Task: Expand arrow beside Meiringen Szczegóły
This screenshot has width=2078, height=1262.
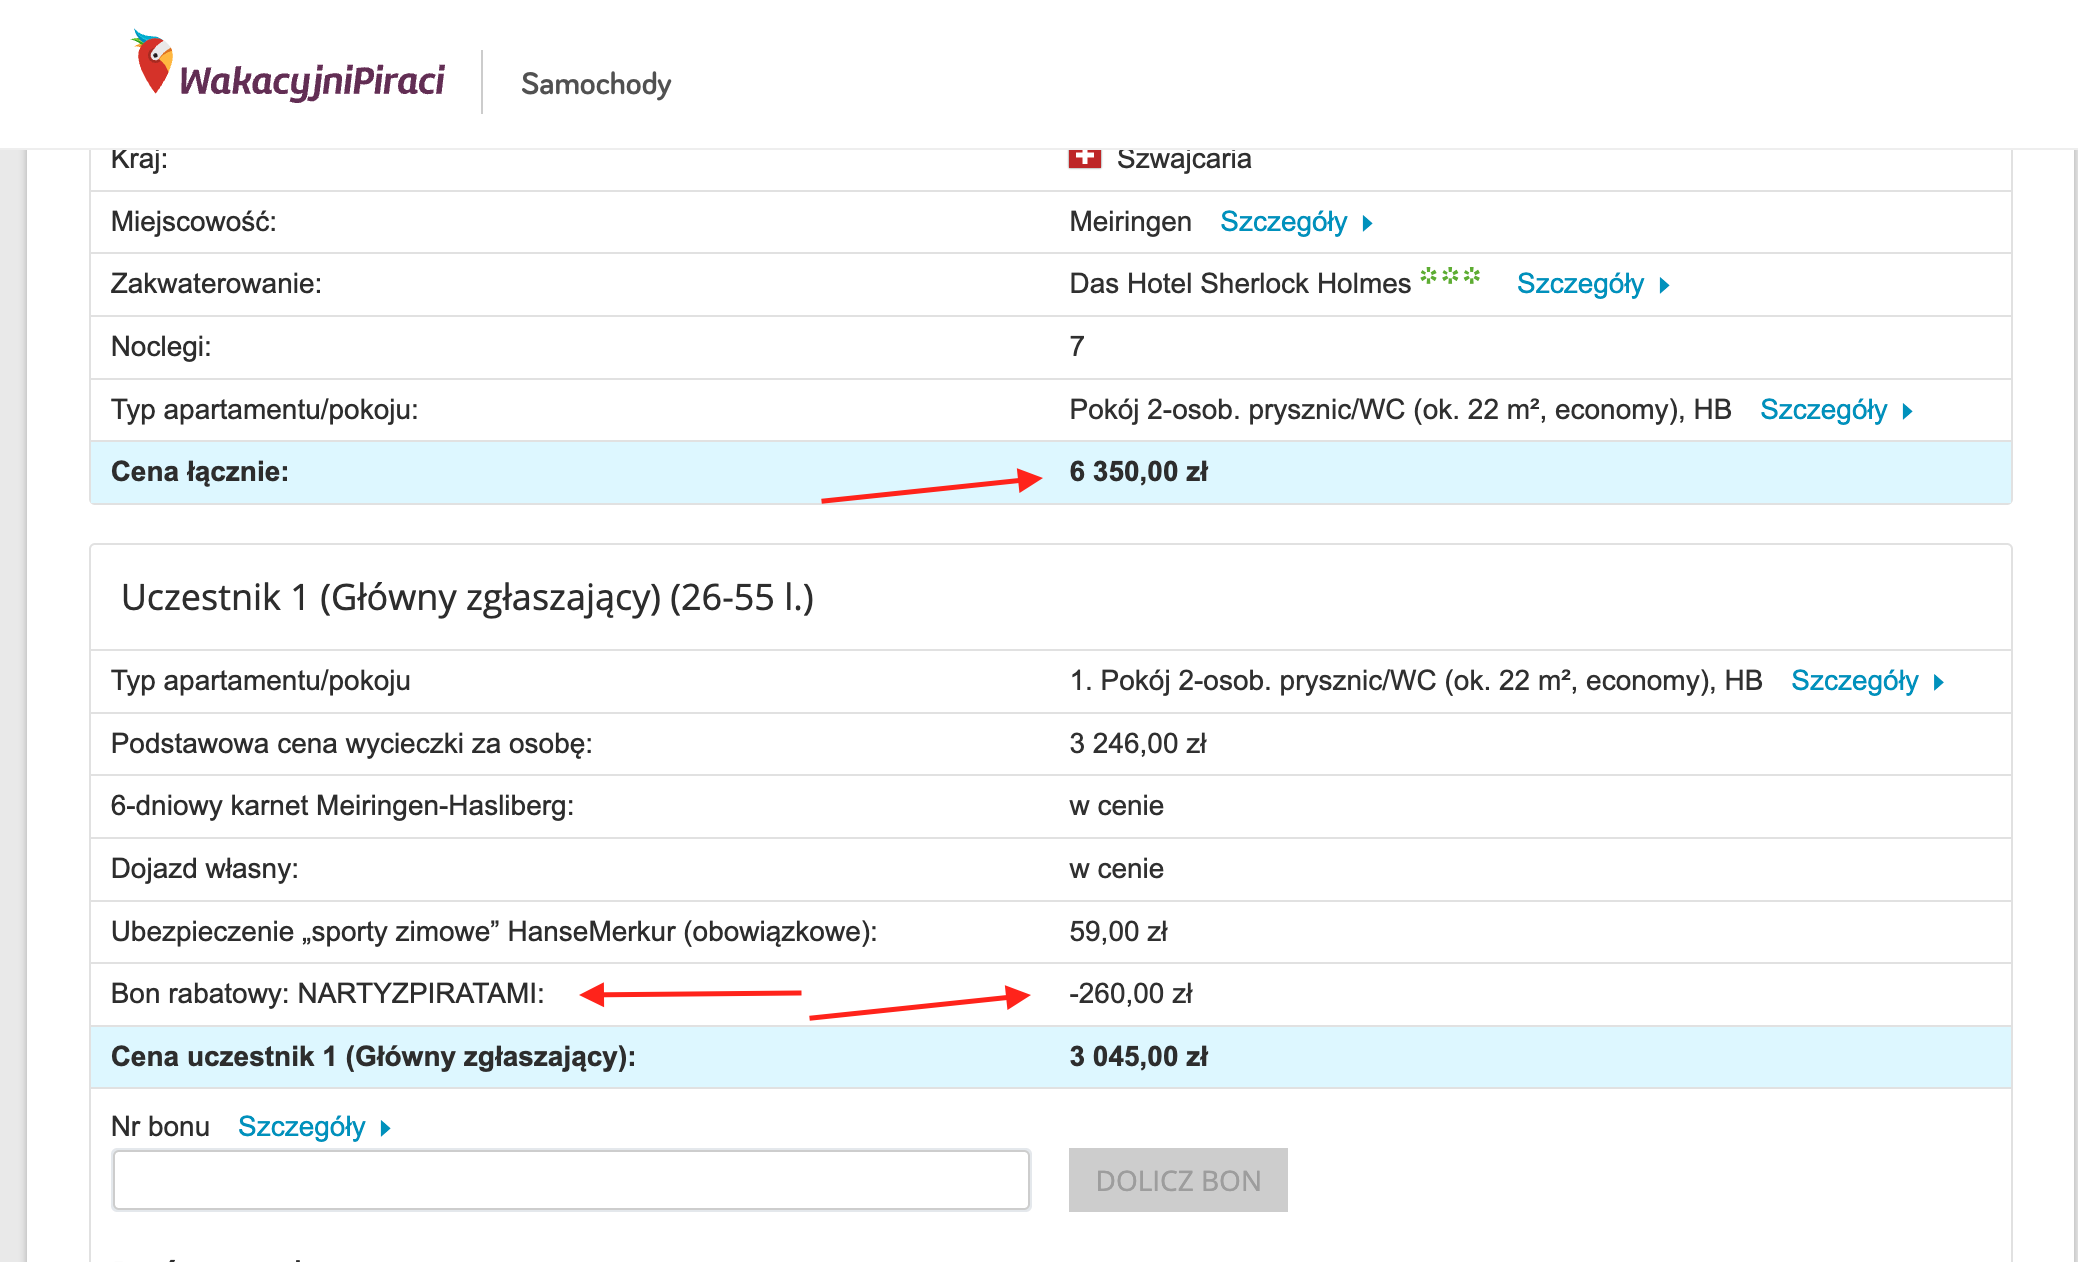Action: (1367, 223)
